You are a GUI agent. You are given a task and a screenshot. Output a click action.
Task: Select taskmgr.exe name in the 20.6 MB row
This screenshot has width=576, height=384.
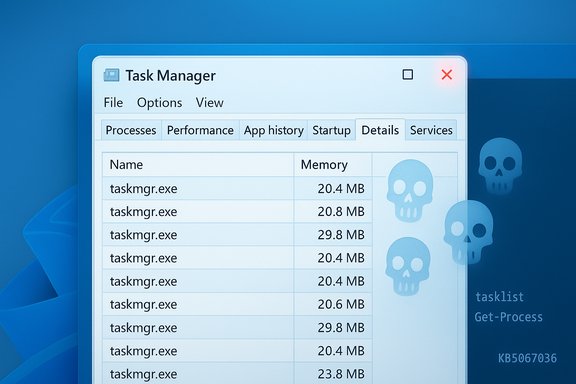coord(143,305)
